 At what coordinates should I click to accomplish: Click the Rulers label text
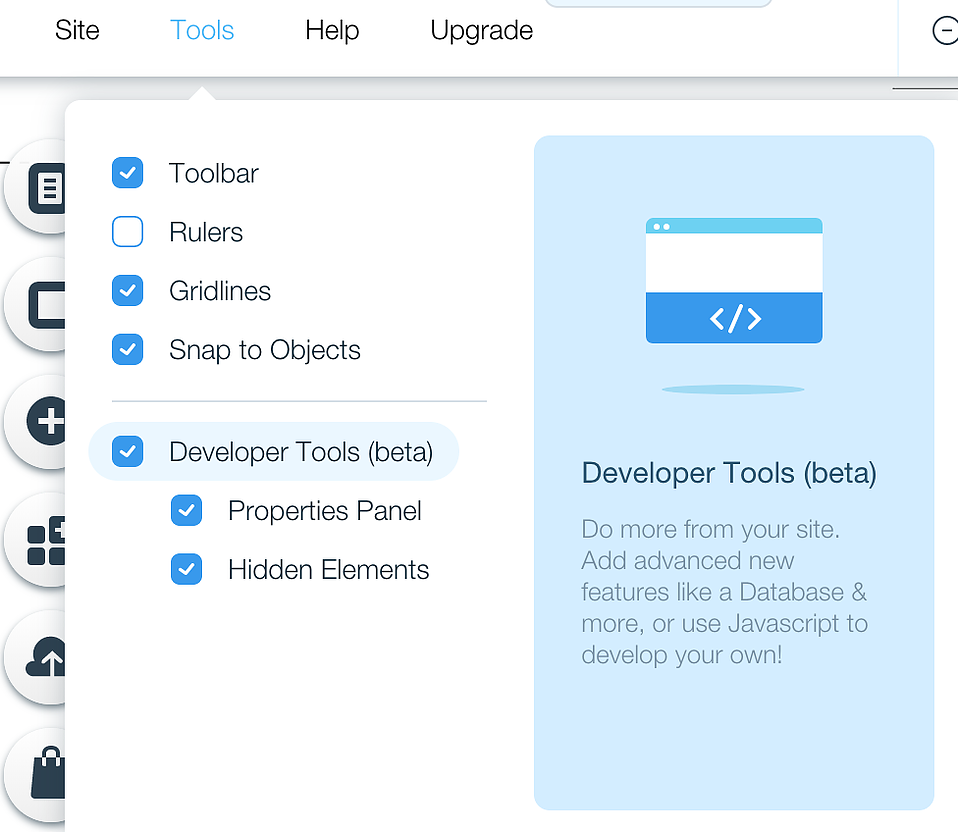[206, 232]
